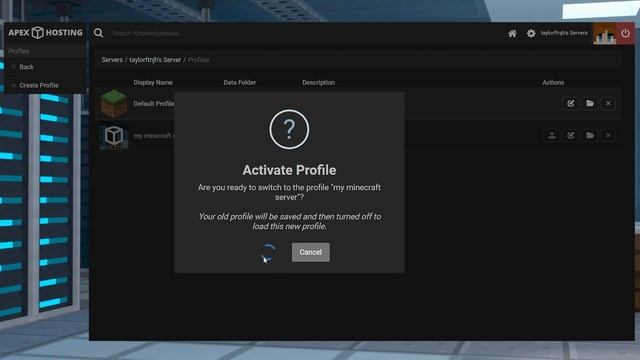This screenshot has height=360, width=640.
Task: Click the Description column header
Action: click(318, 82)
